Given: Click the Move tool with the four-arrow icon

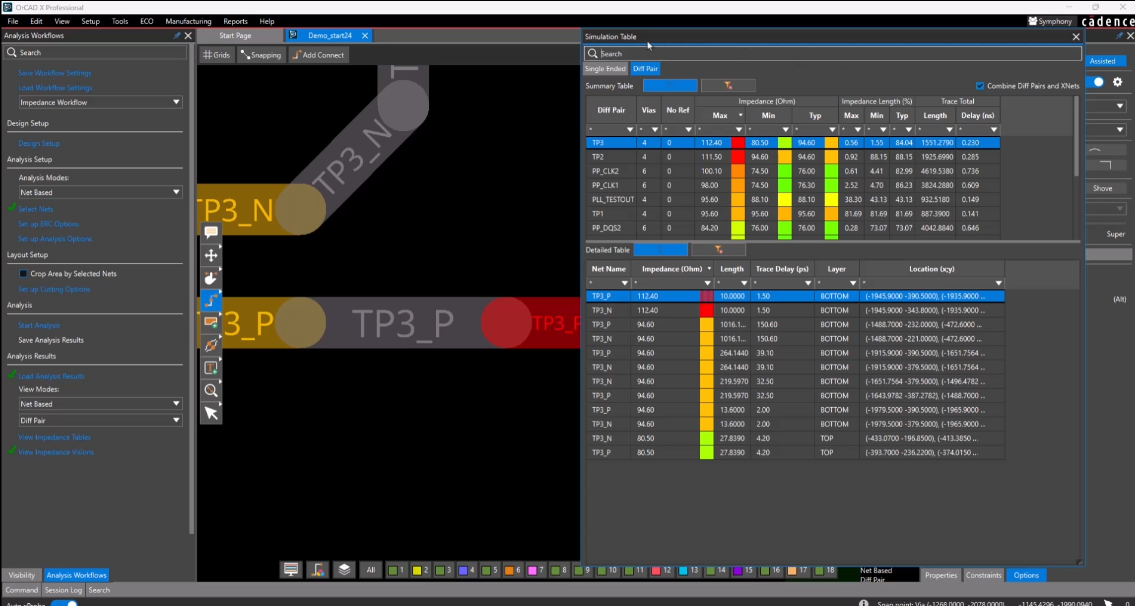Looking at the screenshot, I should (x=211, y=255).
